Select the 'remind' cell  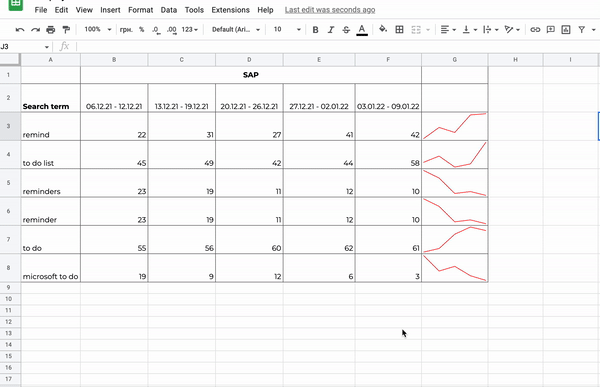tap(51, 126)
